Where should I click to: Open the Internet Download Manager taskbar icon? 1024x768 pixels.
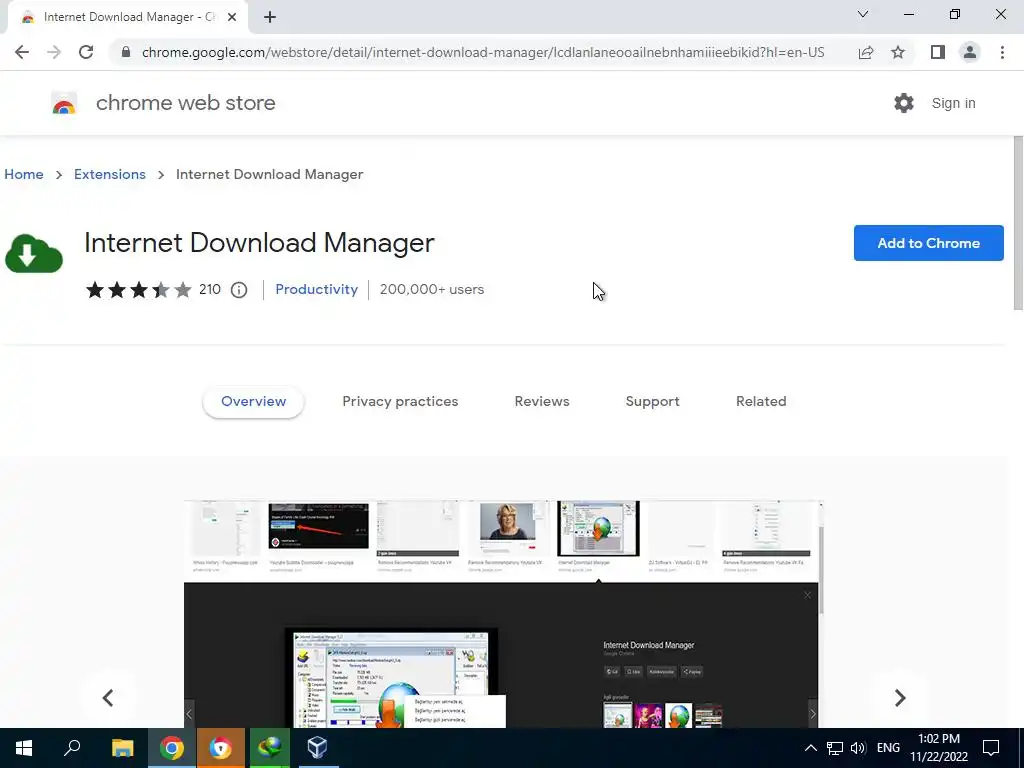(270, 748)
